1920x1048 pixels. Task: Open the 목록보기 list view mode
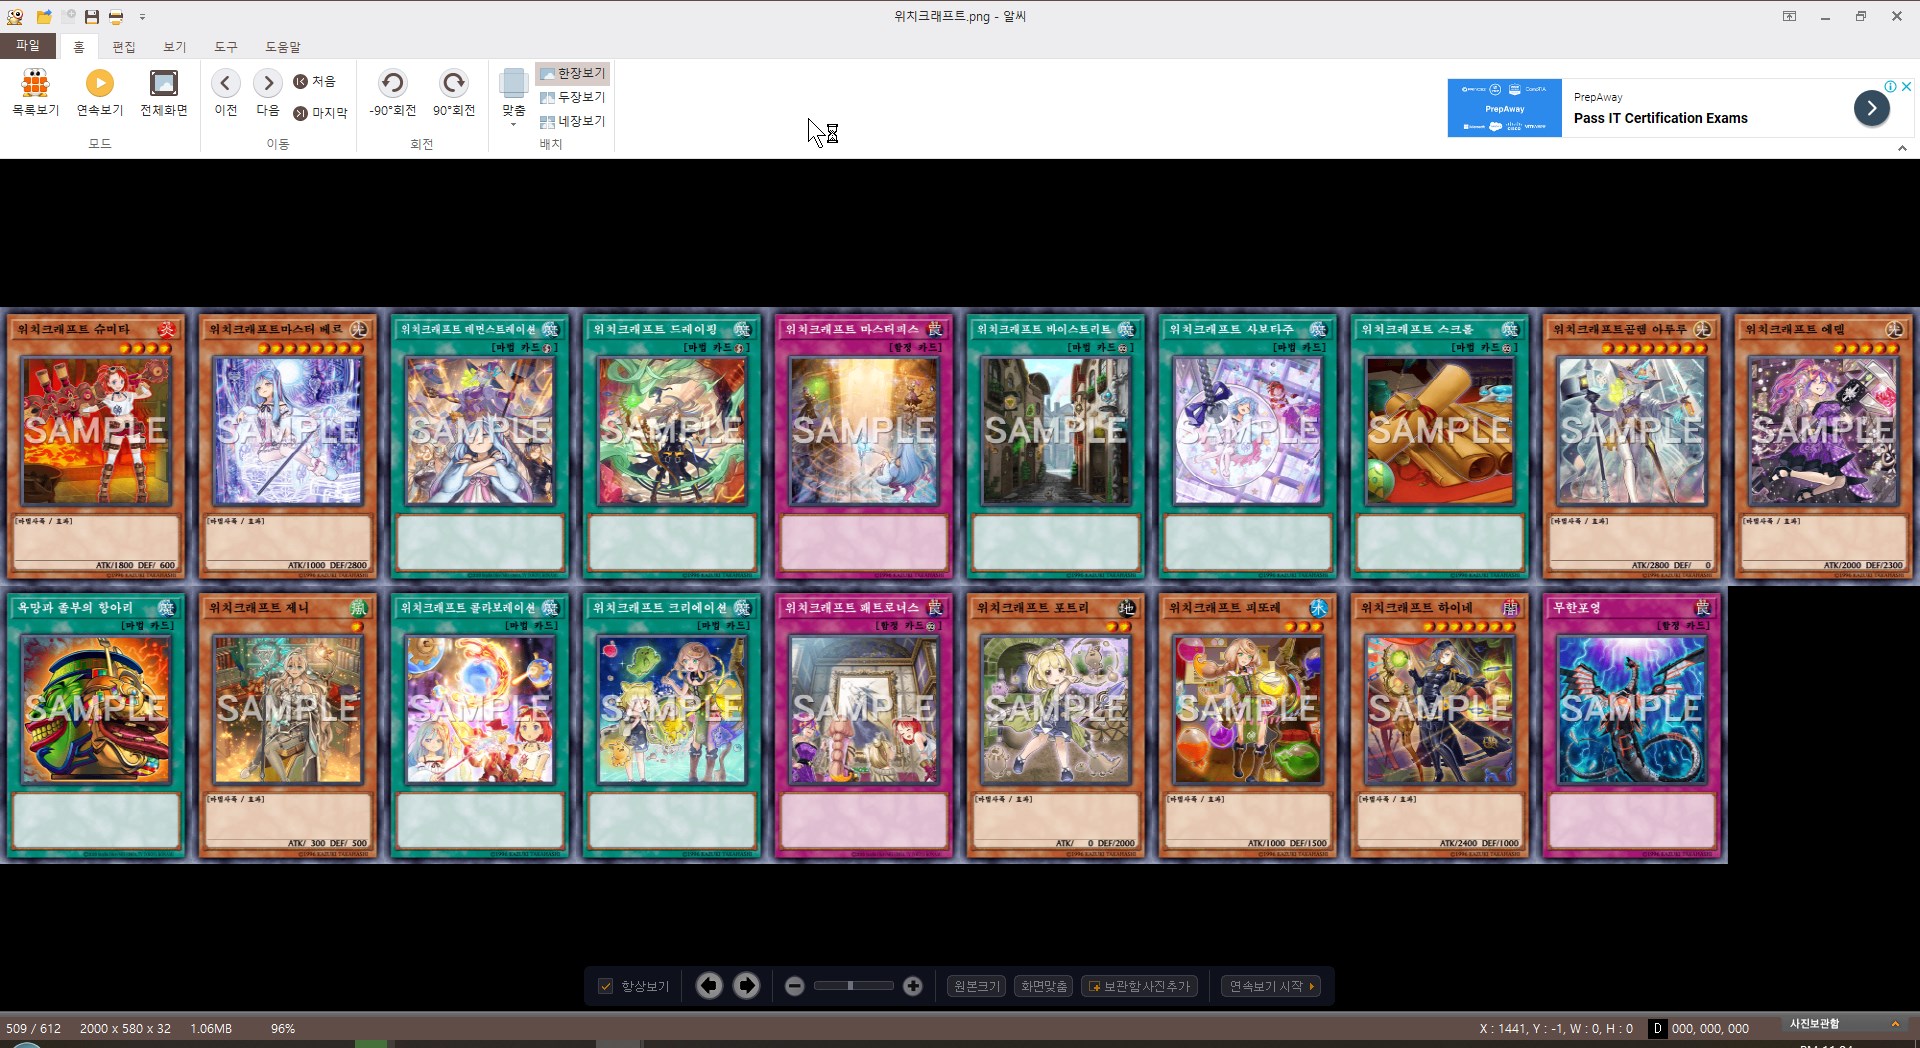pyautogui.click(x=36, y=93)
